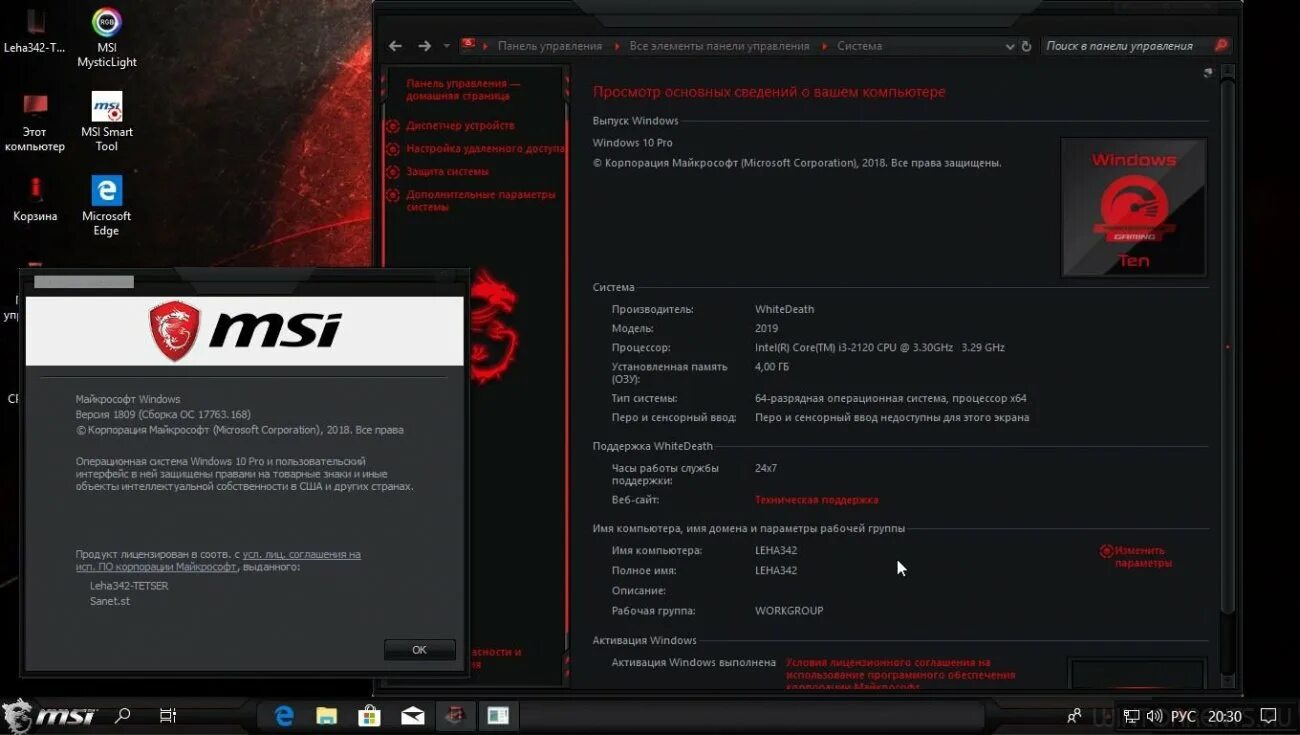Open the Action Center notifications icon
The height and width of the screenshot is (735, 1300).
coord(1268,716)
